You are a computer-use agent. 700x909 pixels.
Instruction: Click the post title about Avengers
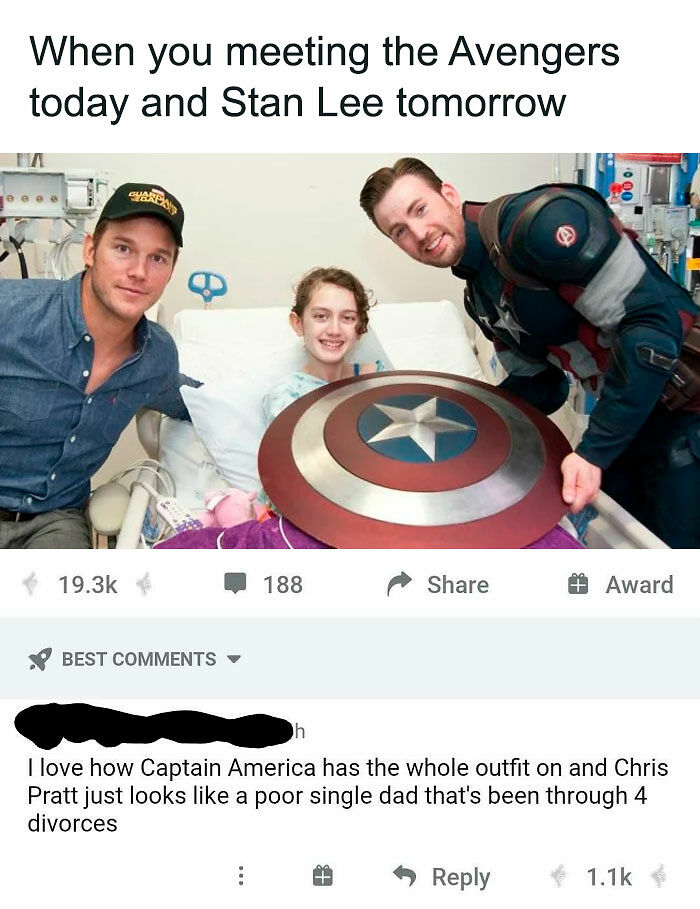coord(324,77)
